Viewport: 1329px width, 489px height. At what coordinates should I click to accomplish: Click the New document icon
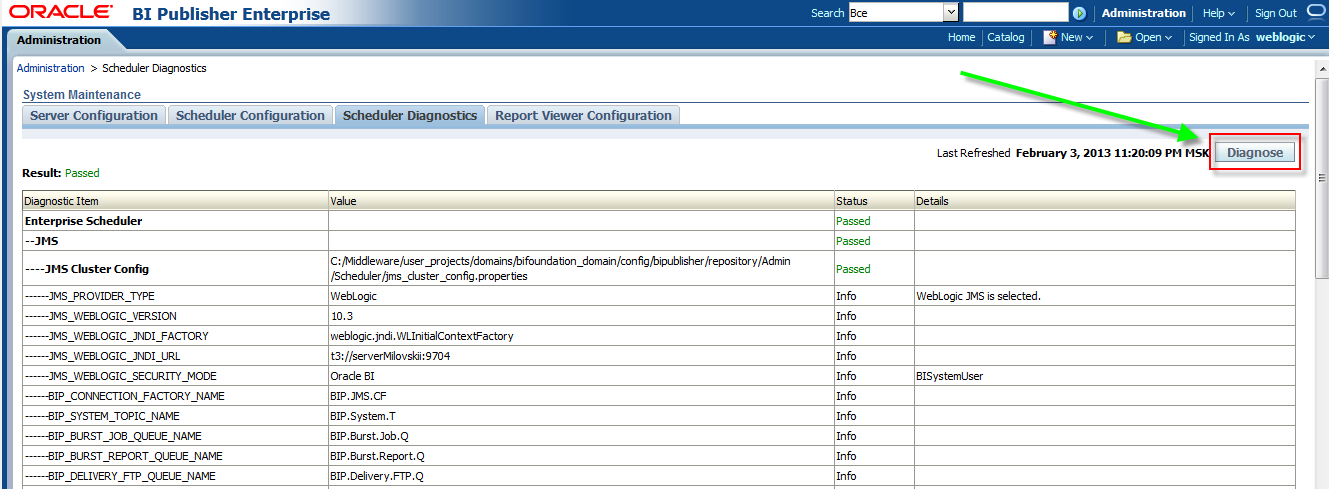coord(1050,37)
